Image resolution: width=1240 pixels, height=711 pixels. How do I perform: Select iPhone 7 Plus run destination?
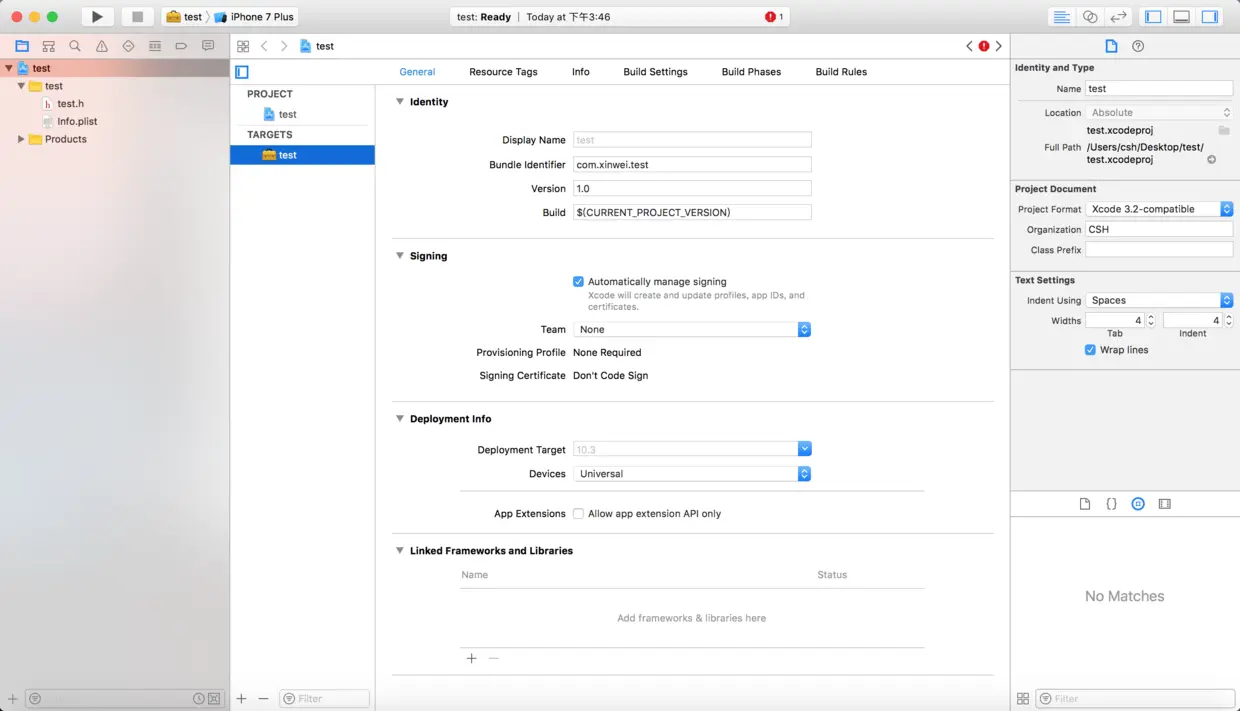[255, 17]
